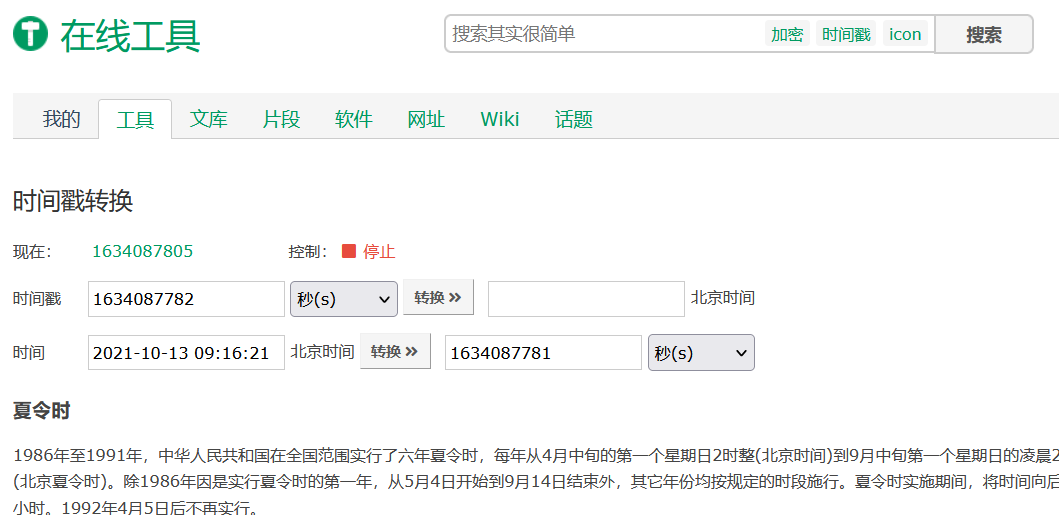Switch to the 工具 tab
The height and width of the screenshot is (515, 1059).
(x=135, y=119)
